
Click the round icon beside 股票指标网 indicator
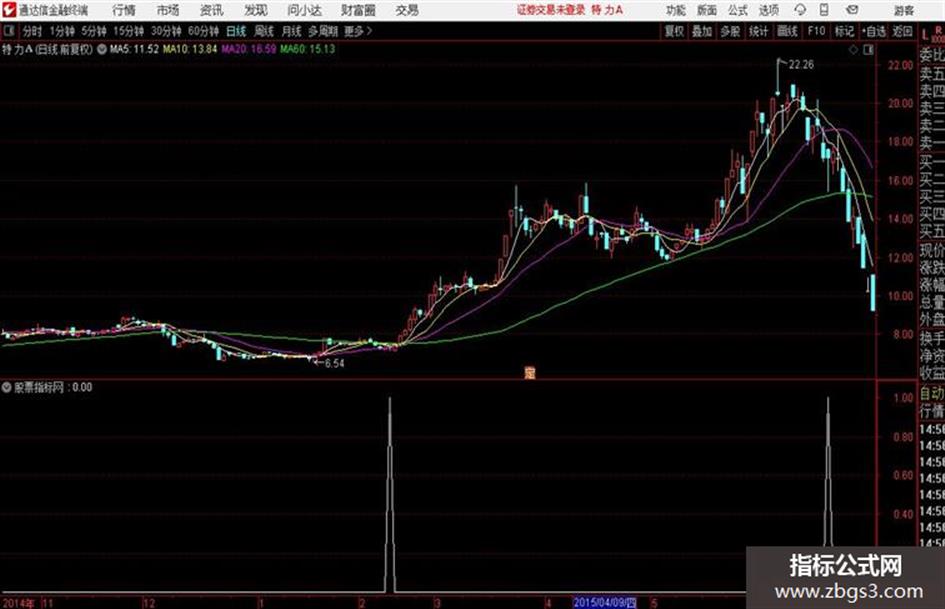point(7,387)
